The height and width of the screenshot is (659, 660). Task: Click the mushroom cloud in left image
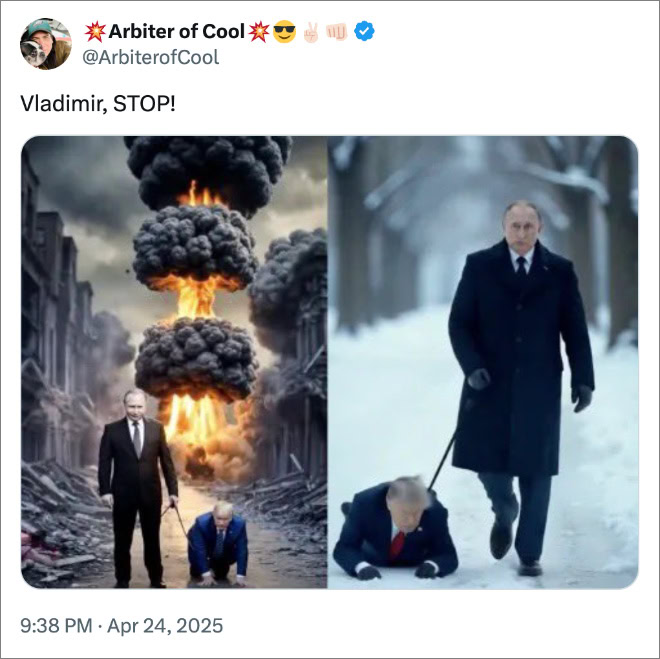[197, 280]
